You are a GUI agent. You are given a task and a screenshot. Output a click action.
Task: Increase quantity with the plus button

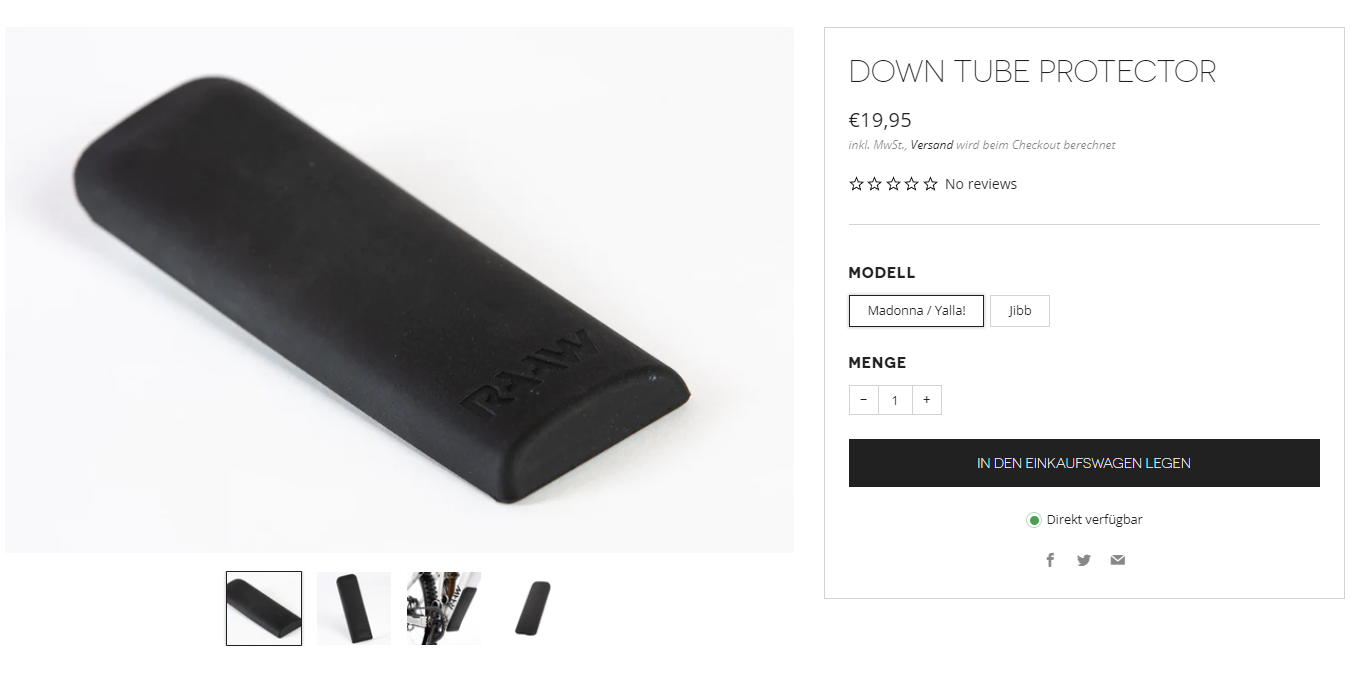(x=926, y=400)
